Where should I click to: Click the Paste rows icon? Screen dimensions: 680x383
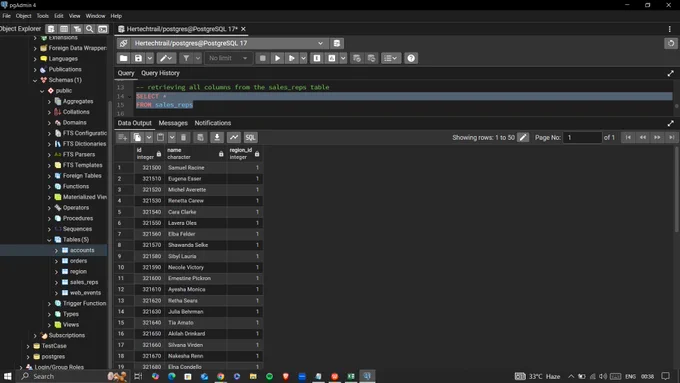click(160, 137)
